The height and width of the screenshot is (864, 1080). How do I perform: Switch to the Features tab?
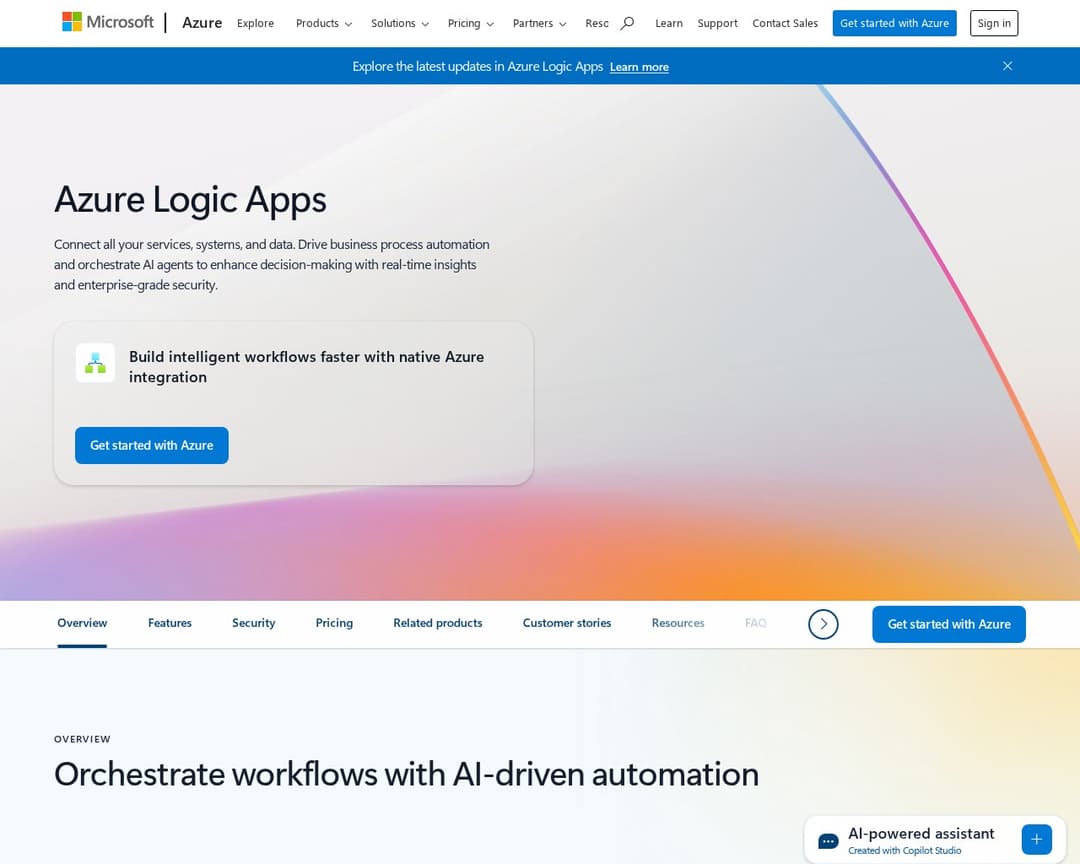(169, 623)
